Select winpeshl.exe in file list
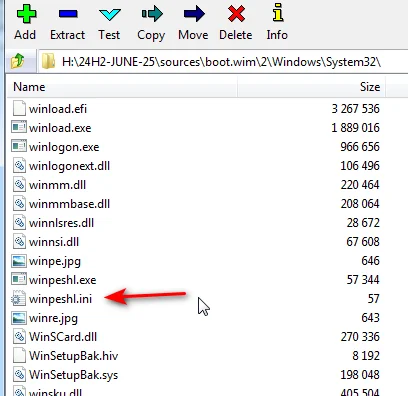This screenshot has width=409, height=396. point(62,280)
